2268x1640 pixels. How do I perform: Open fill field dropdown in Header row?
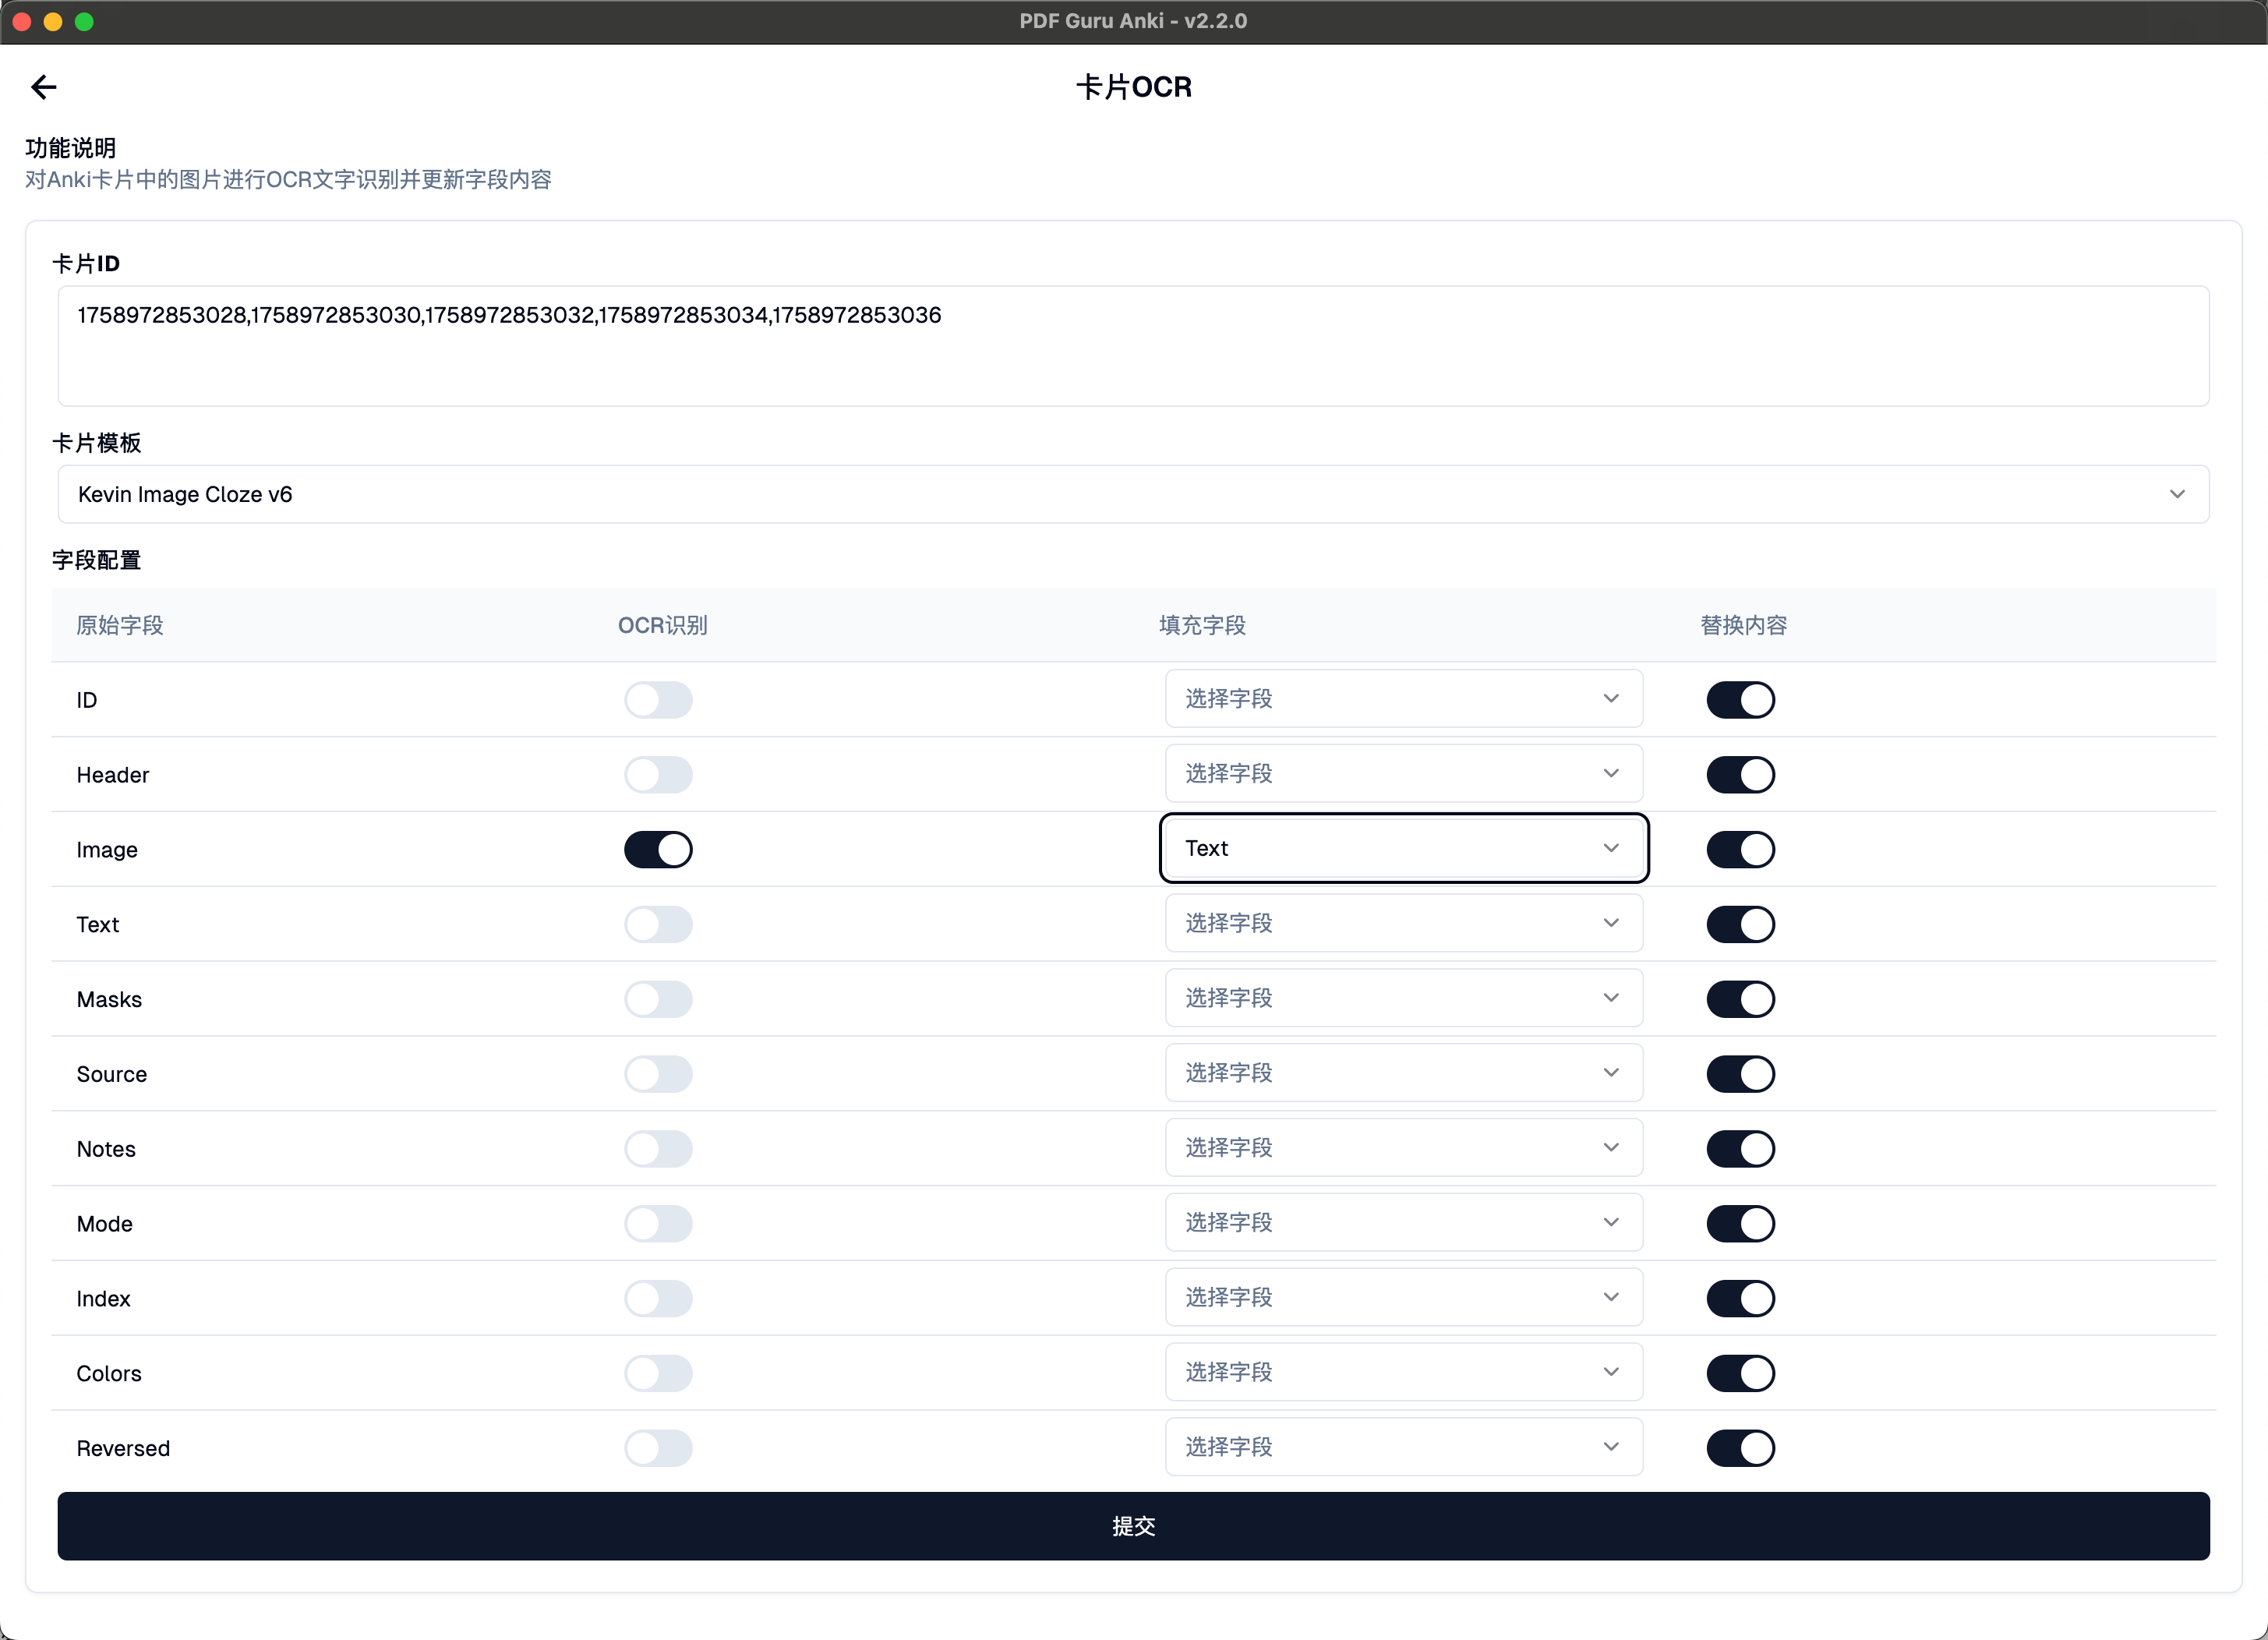(1403, 773)
